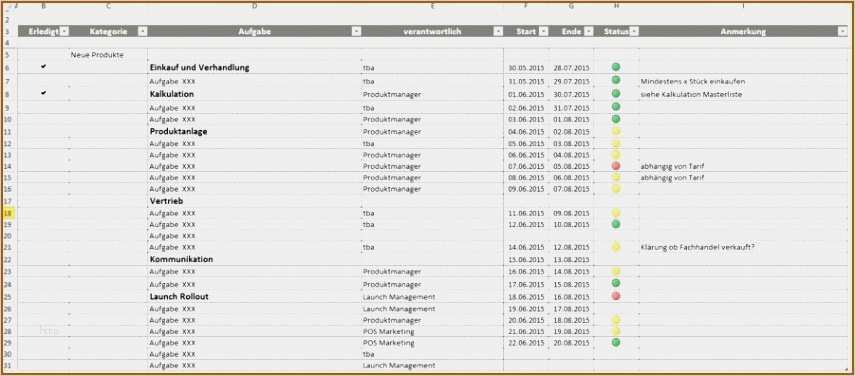
Task: Click the green status dot in row 24
Action: 616,283
